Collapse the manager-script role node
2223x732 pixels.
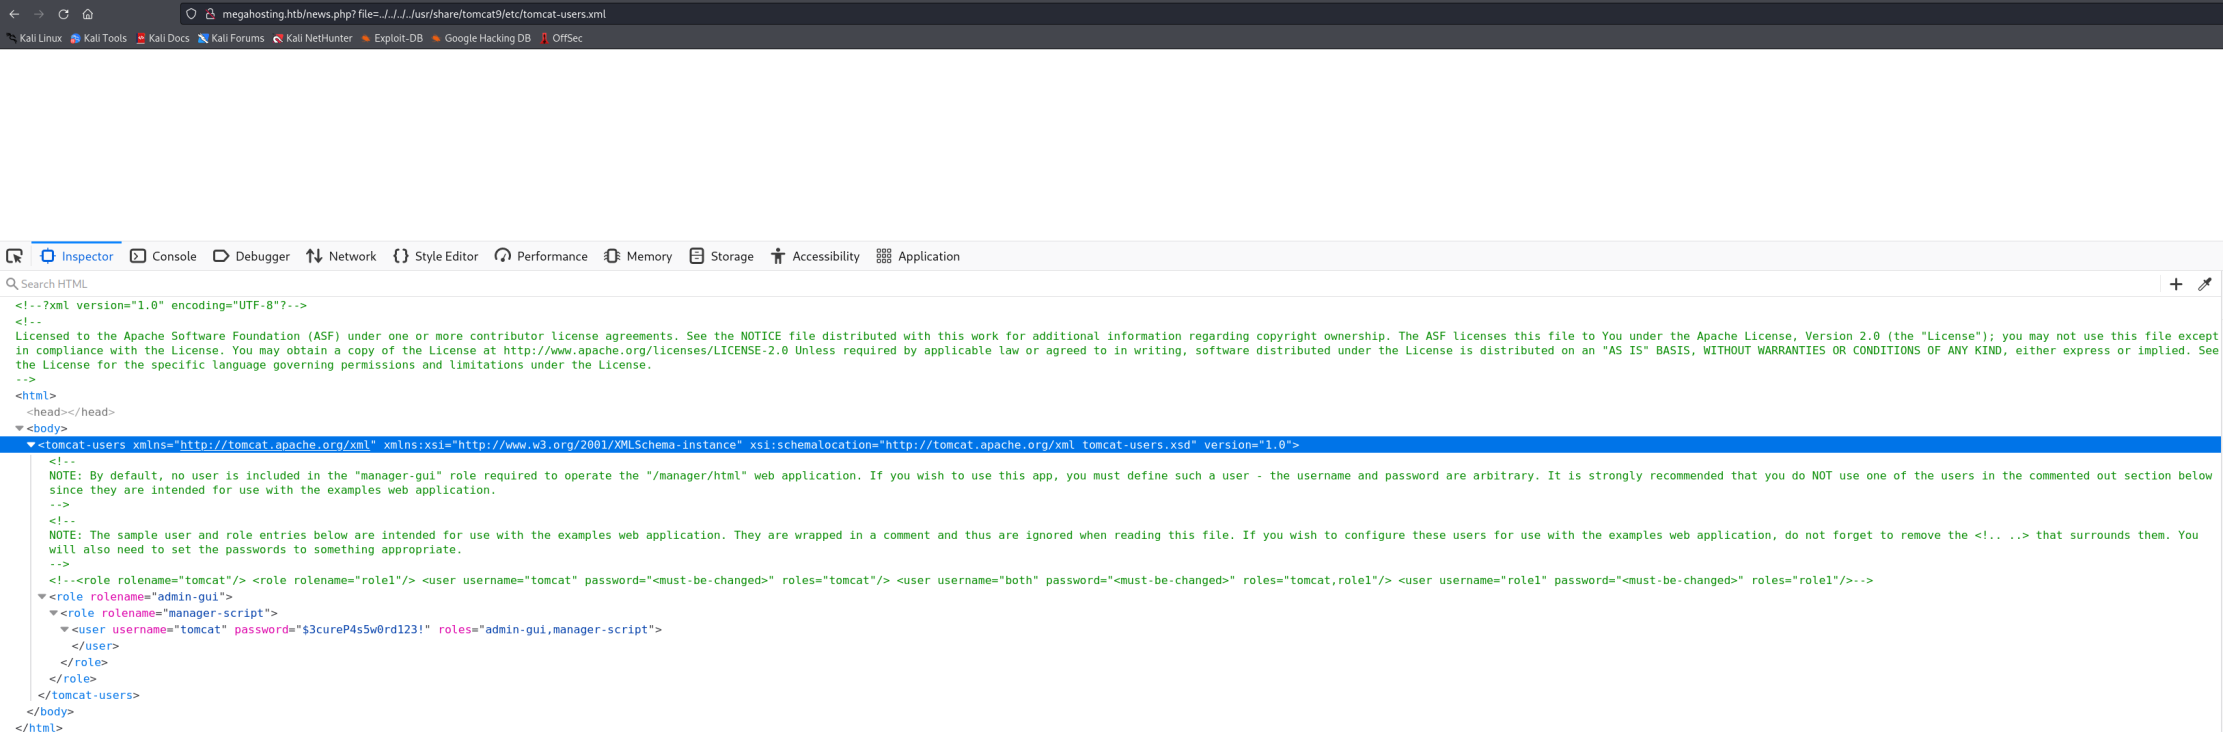point(53,613)
